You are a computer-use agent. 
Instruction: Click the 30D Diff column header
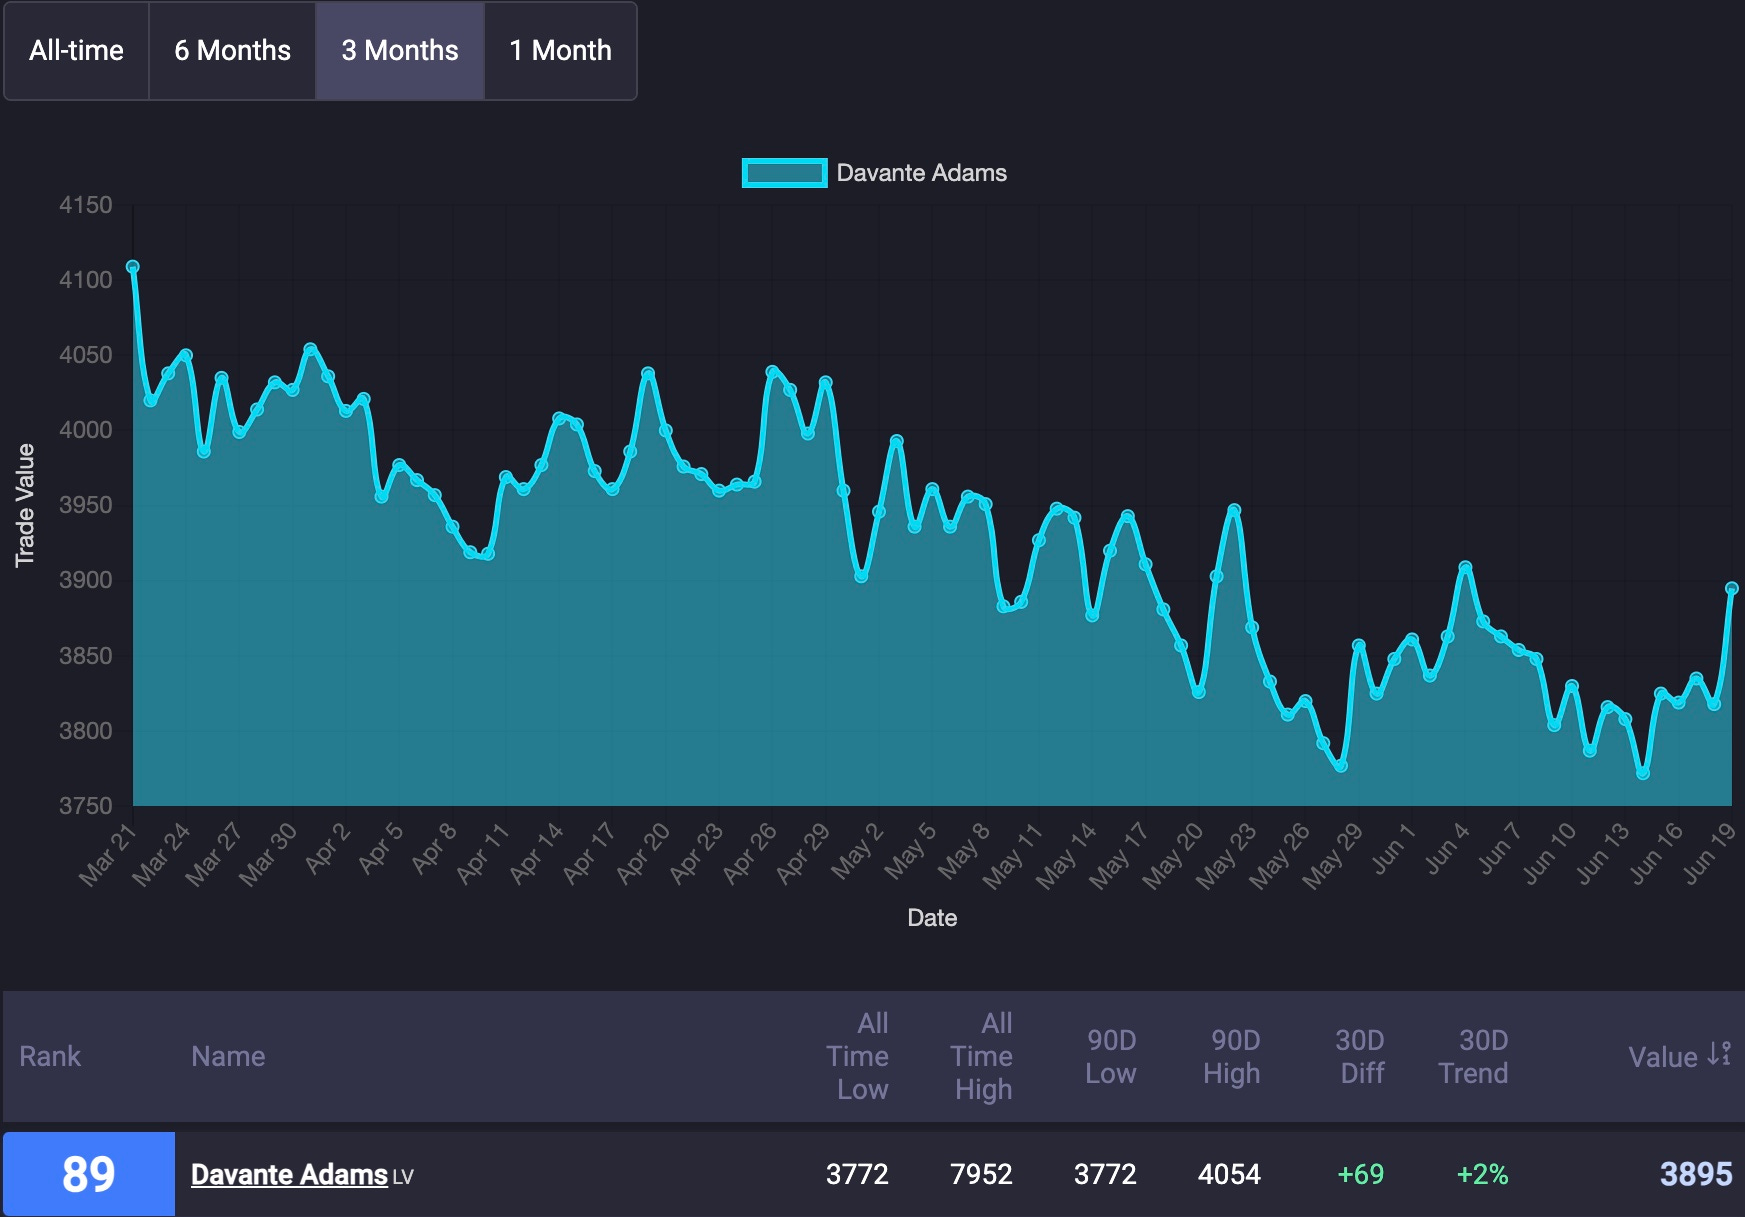1361,1056
